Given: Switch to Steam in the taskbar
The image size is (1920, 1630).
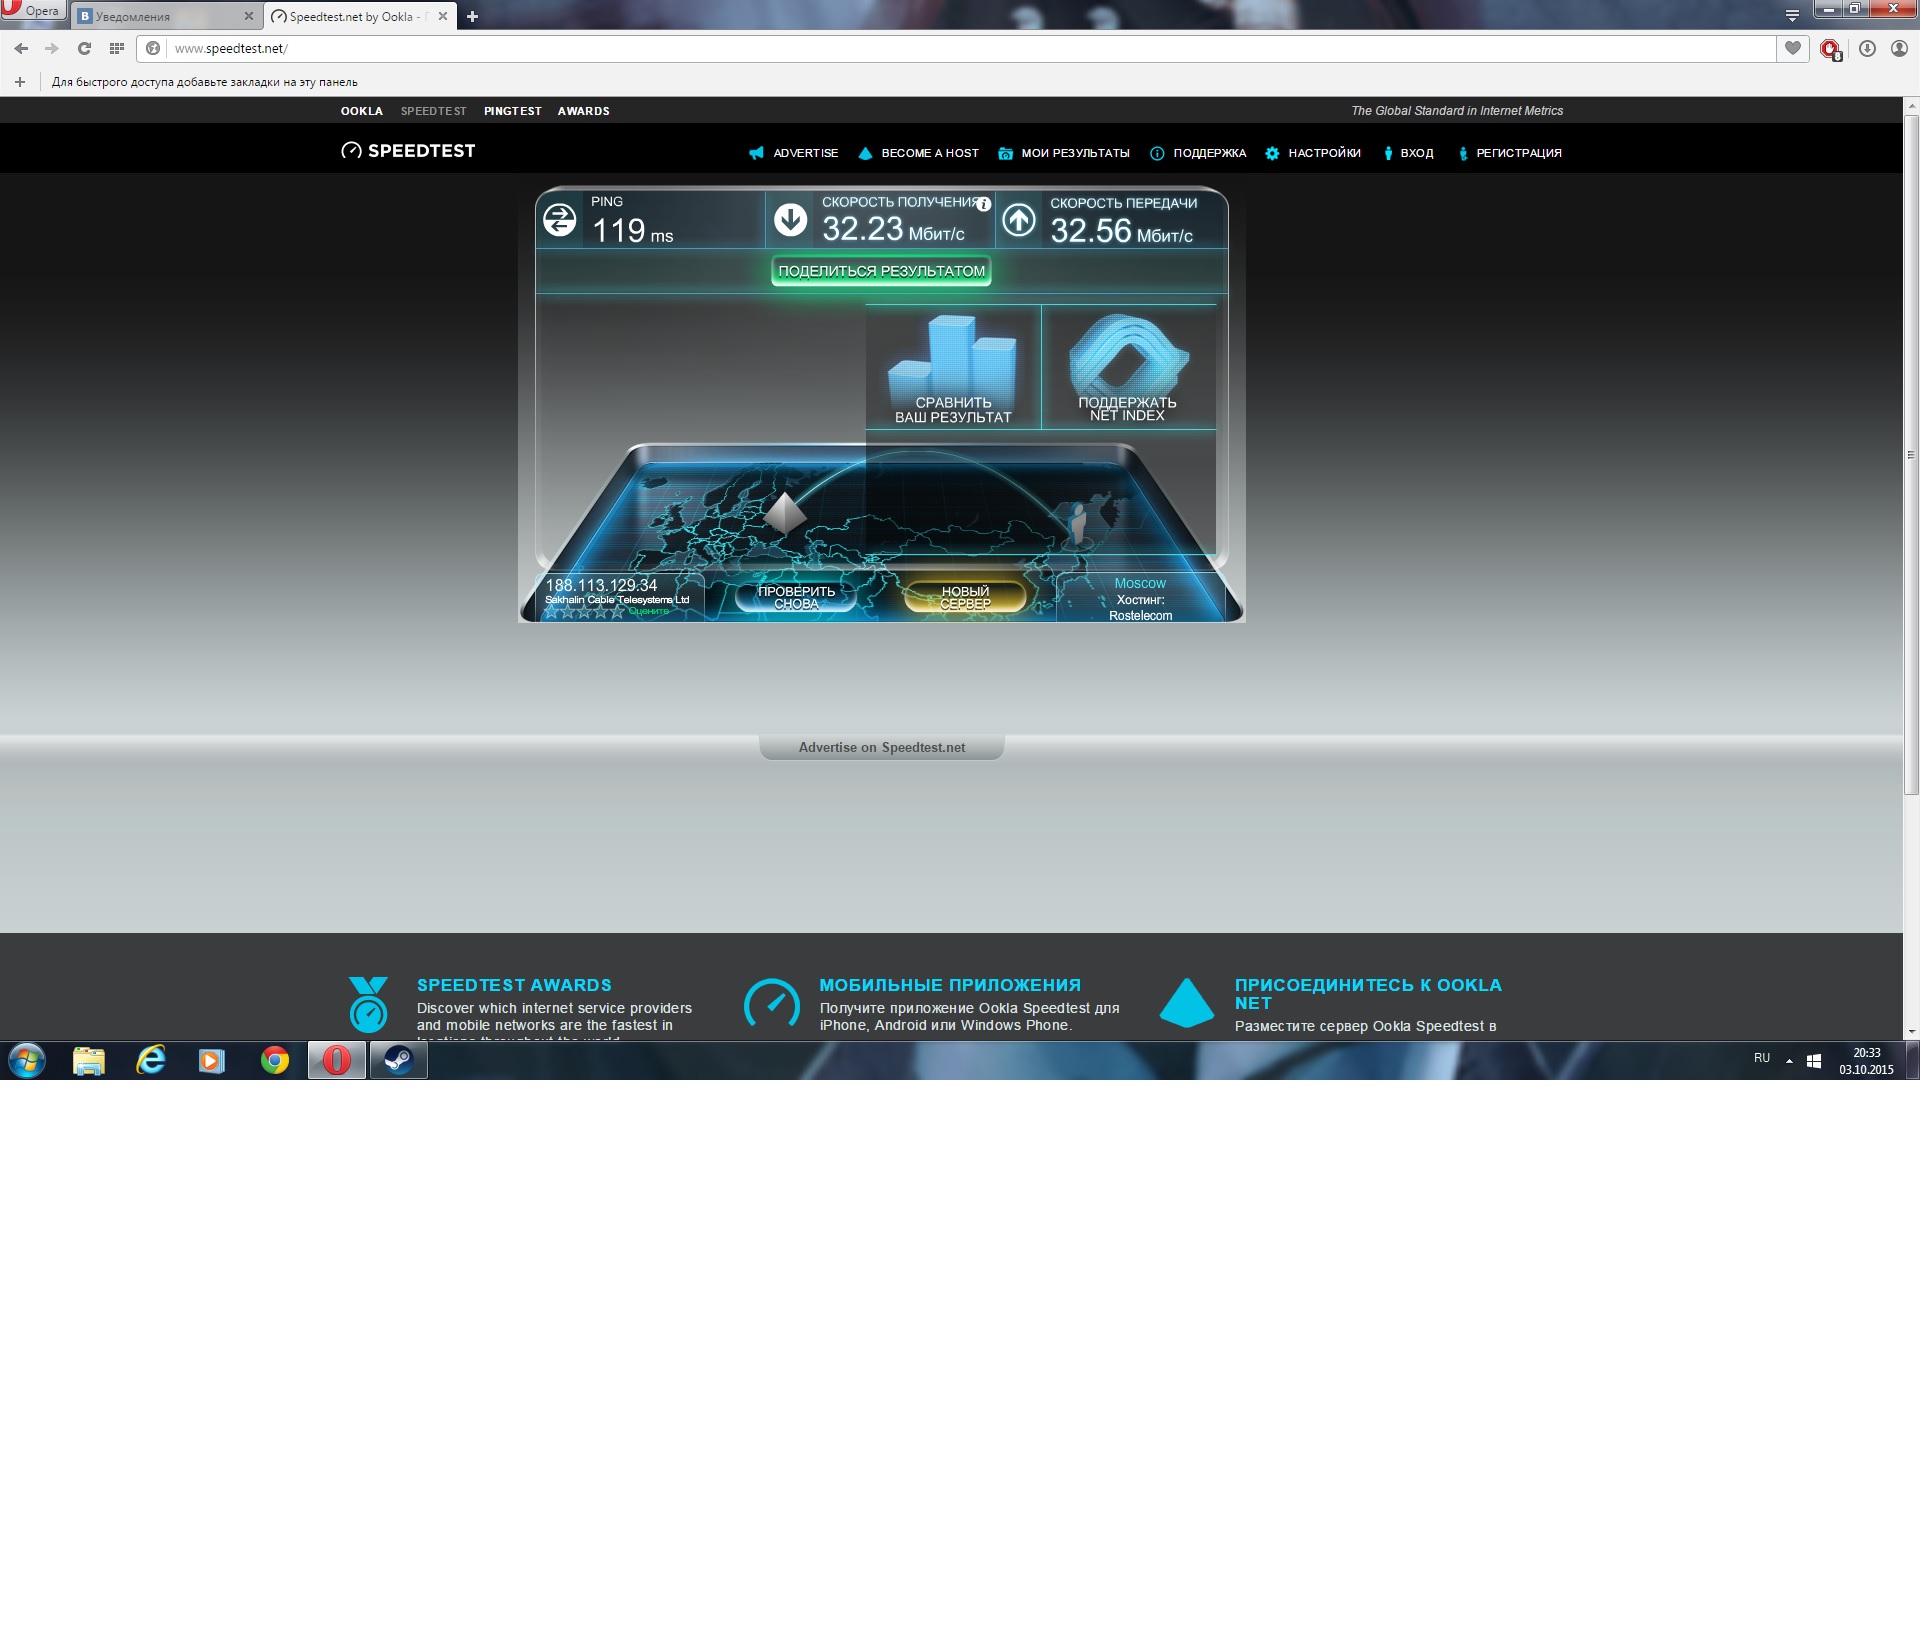Looking at the screenshot, I should click(x=399, y=1060).
